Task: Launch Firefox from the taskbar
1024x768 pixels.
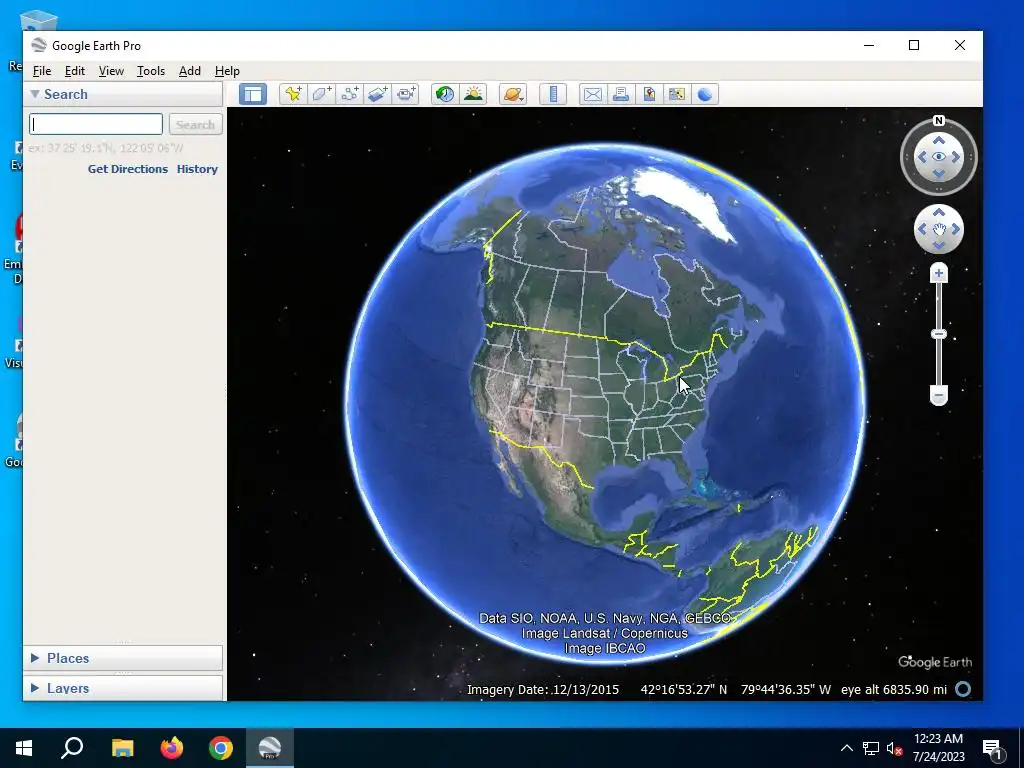Action: pyautogui.click(x=172, y=748)
